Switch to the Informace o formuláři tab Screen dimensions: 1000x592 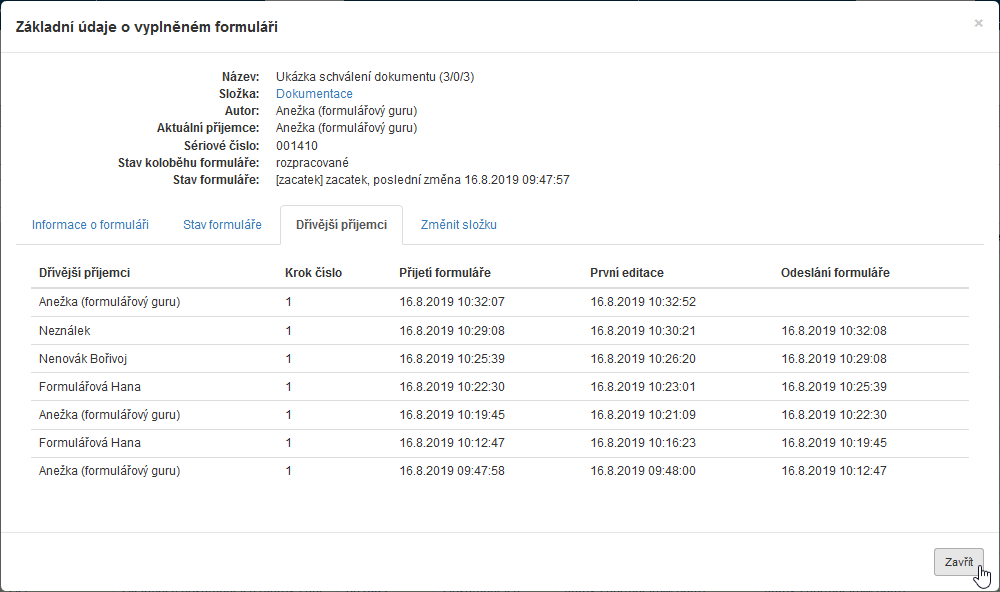pos(90,225)
